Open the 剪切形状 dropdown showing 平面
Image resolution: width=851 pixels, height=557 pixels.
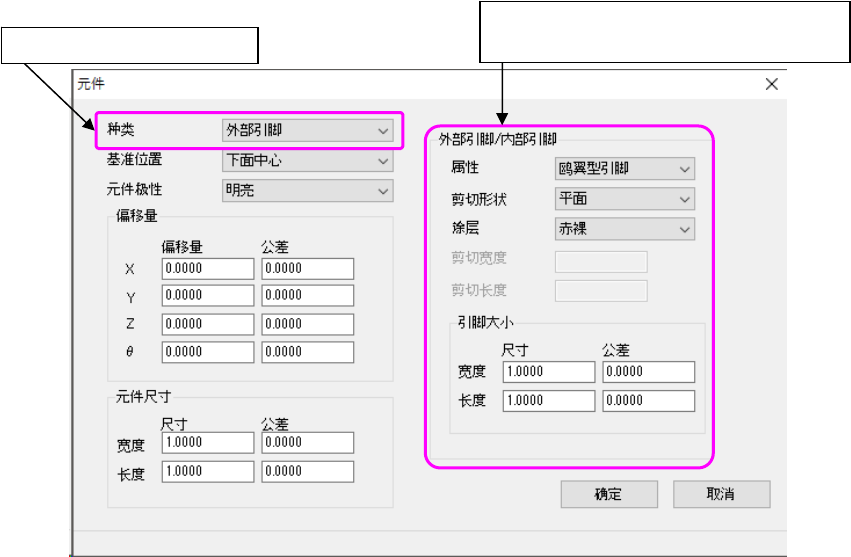[625, 199]
